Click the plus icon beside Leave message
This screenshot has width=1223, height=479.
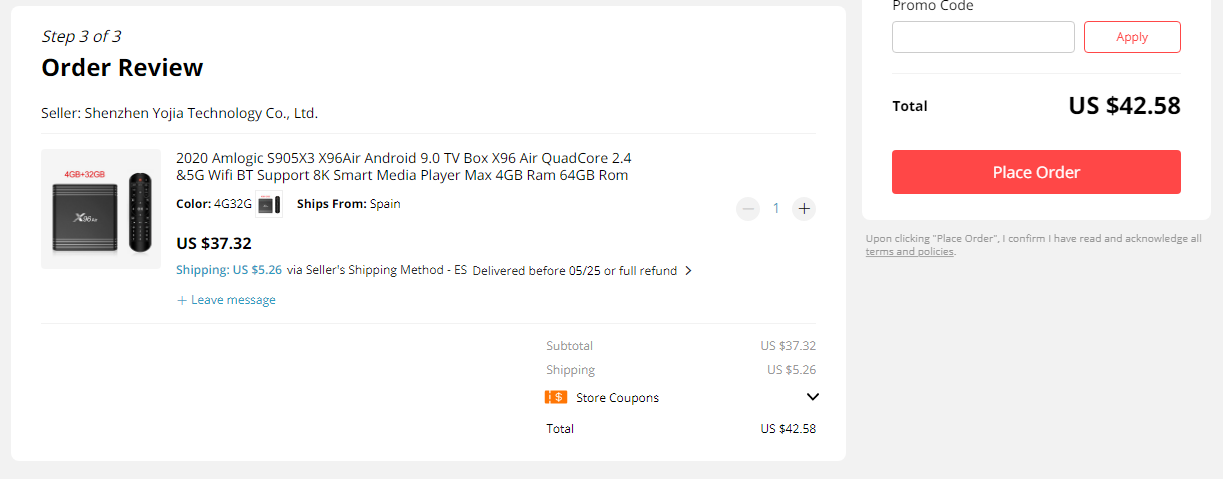tap(182, 300)
